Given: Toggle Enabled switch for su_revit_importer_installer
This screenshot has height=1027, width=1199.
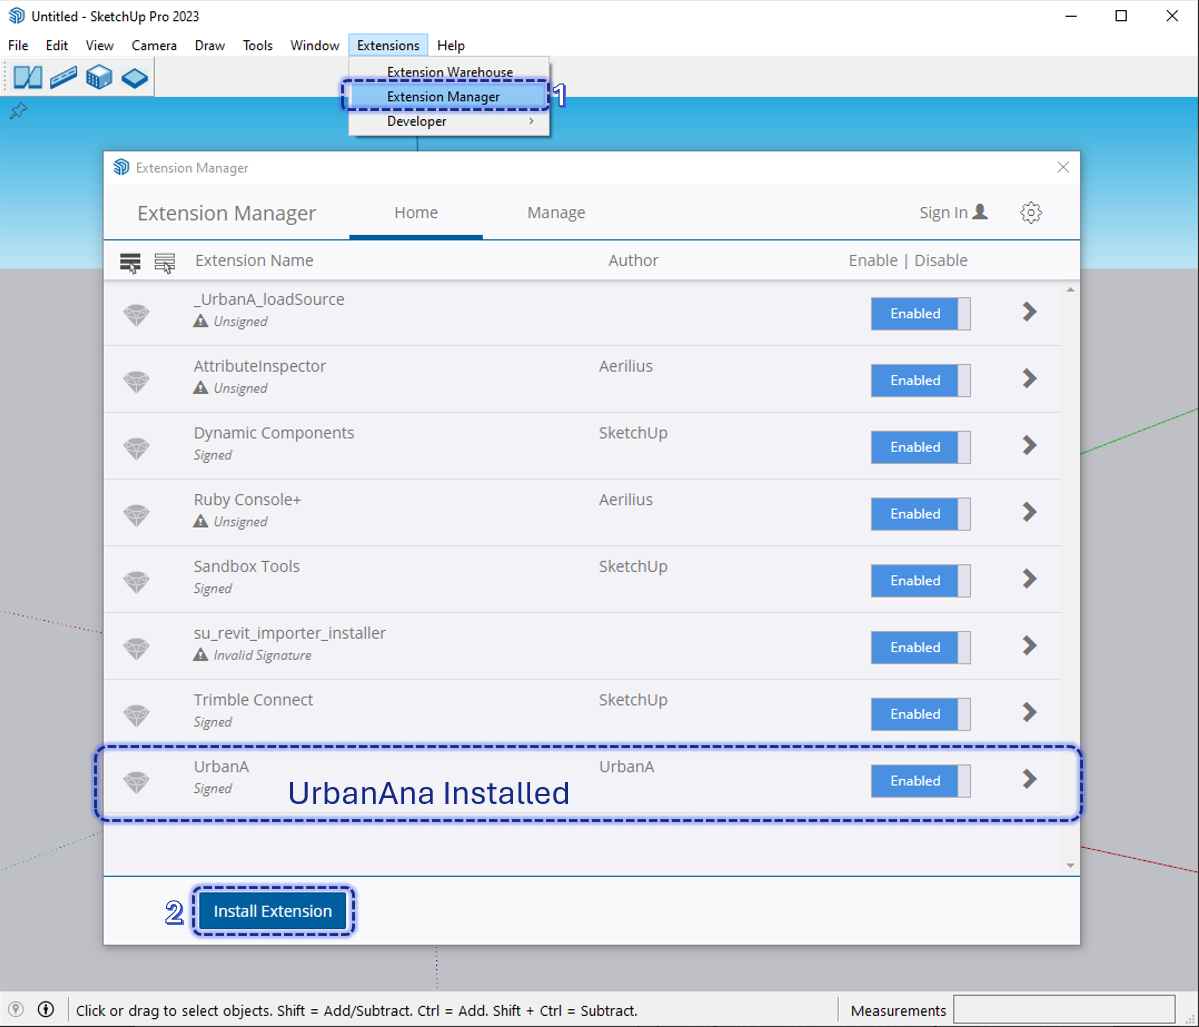Looking at the screenshot, I should coord(921,647).
